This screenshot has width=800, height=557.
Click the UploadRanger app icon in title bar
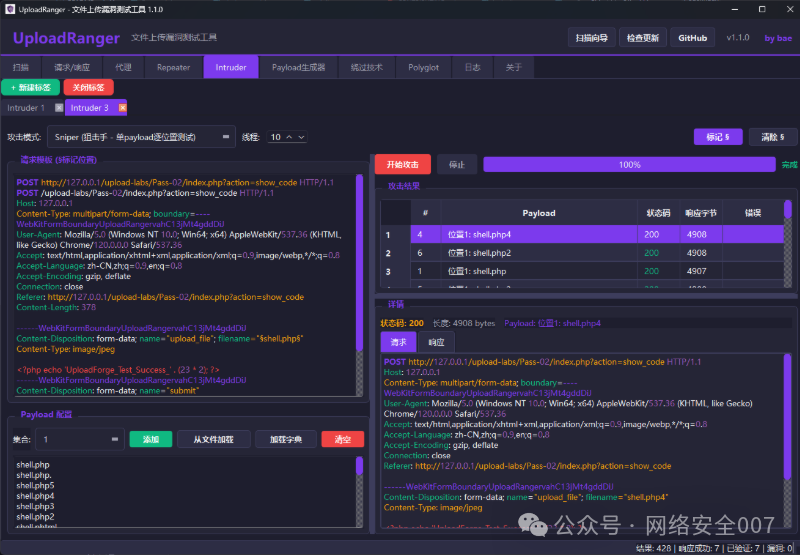click(x=10, y=9)
